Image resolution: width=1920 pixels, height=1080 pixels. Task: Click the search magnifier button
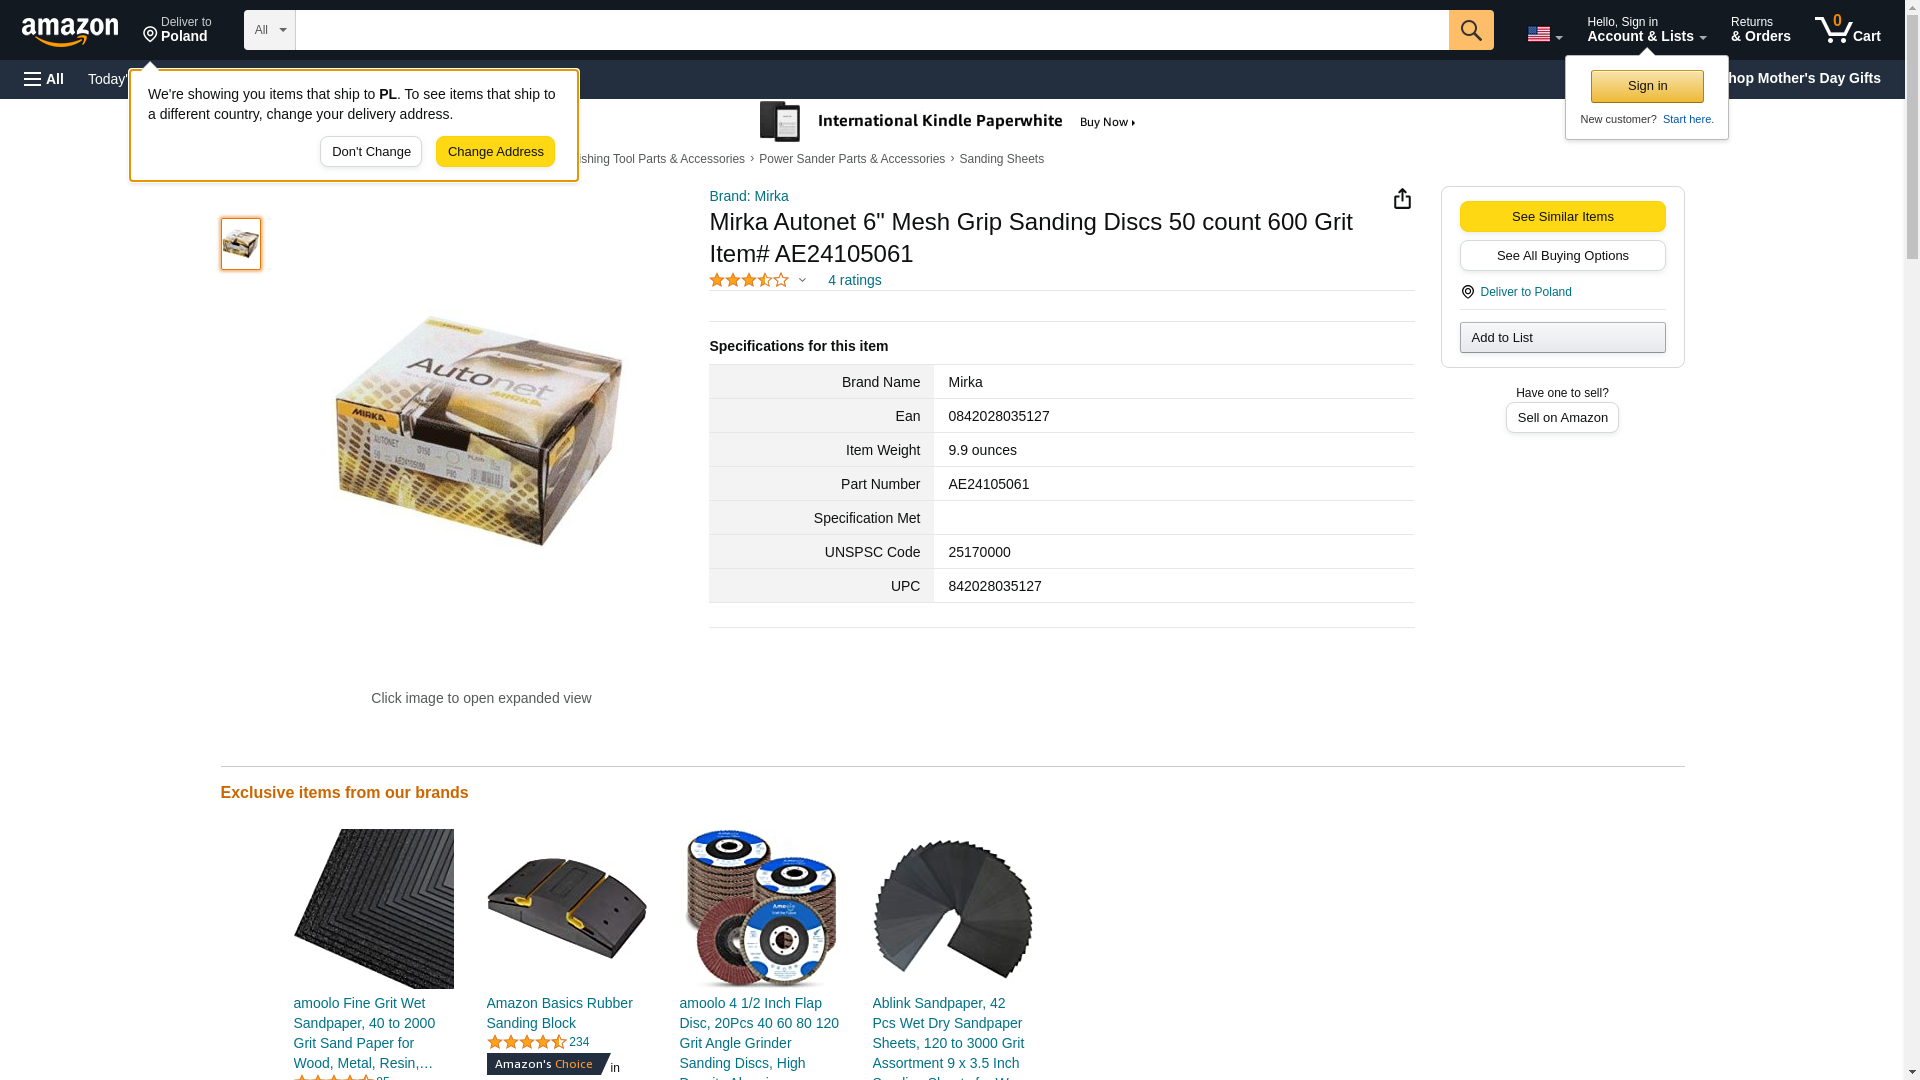coord(1471,30)
